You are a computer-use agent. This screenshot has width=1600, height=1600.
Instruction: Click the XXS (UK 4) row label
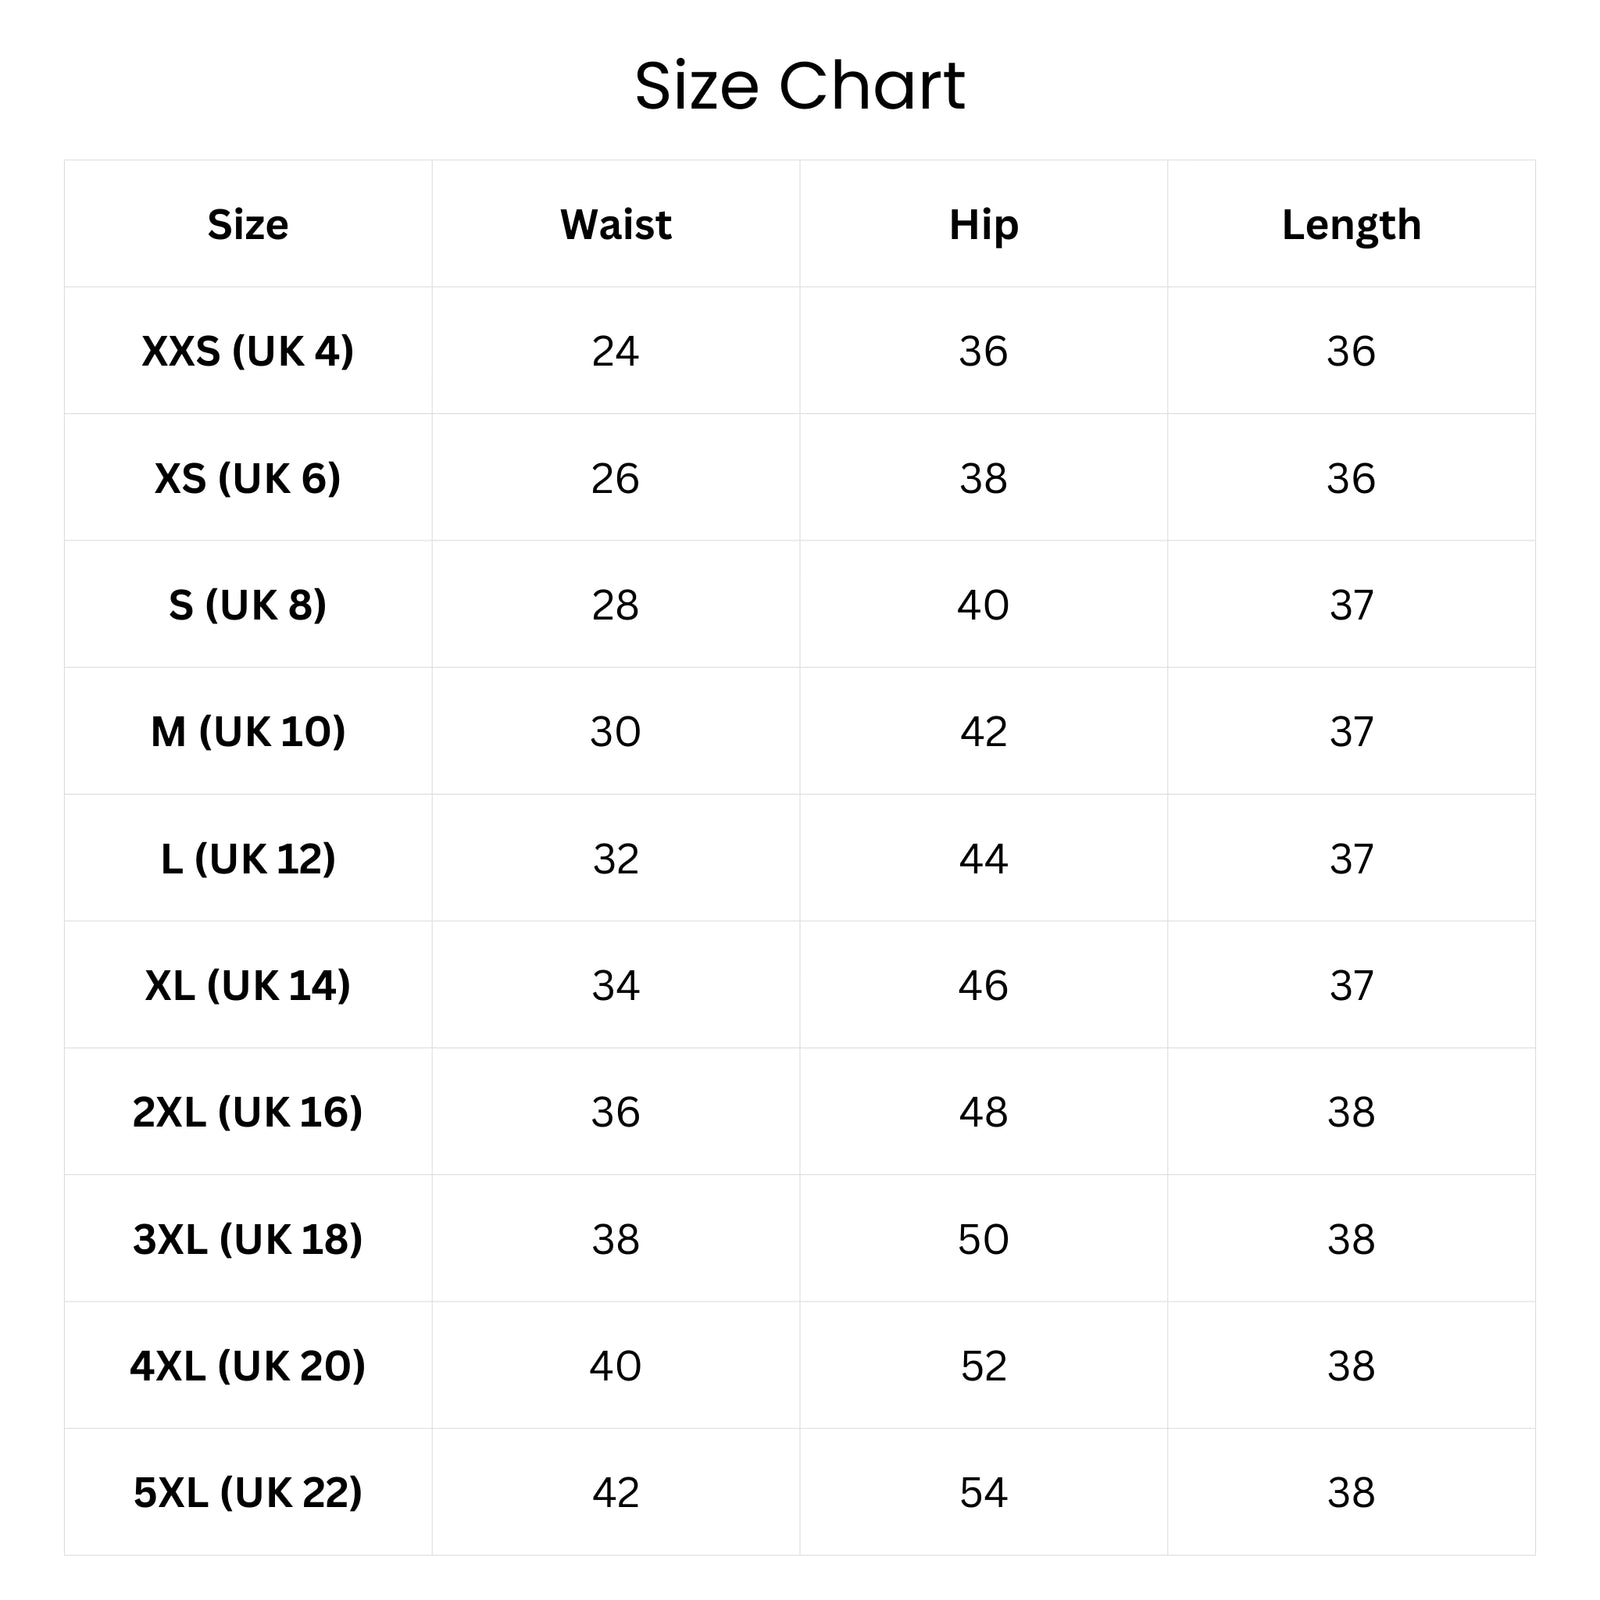pyautogui.click(x=248, y=351)
